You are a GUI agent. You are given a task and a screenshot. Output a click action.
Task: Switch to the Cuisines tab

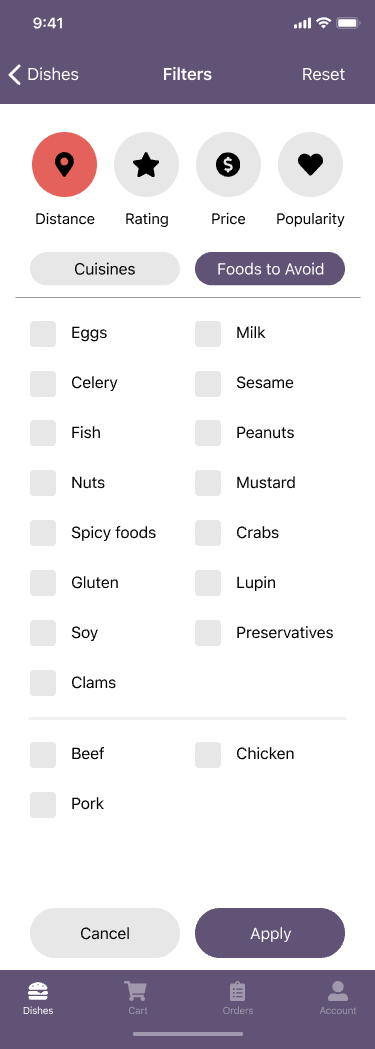pyautogui.click(x=105, y=269)
